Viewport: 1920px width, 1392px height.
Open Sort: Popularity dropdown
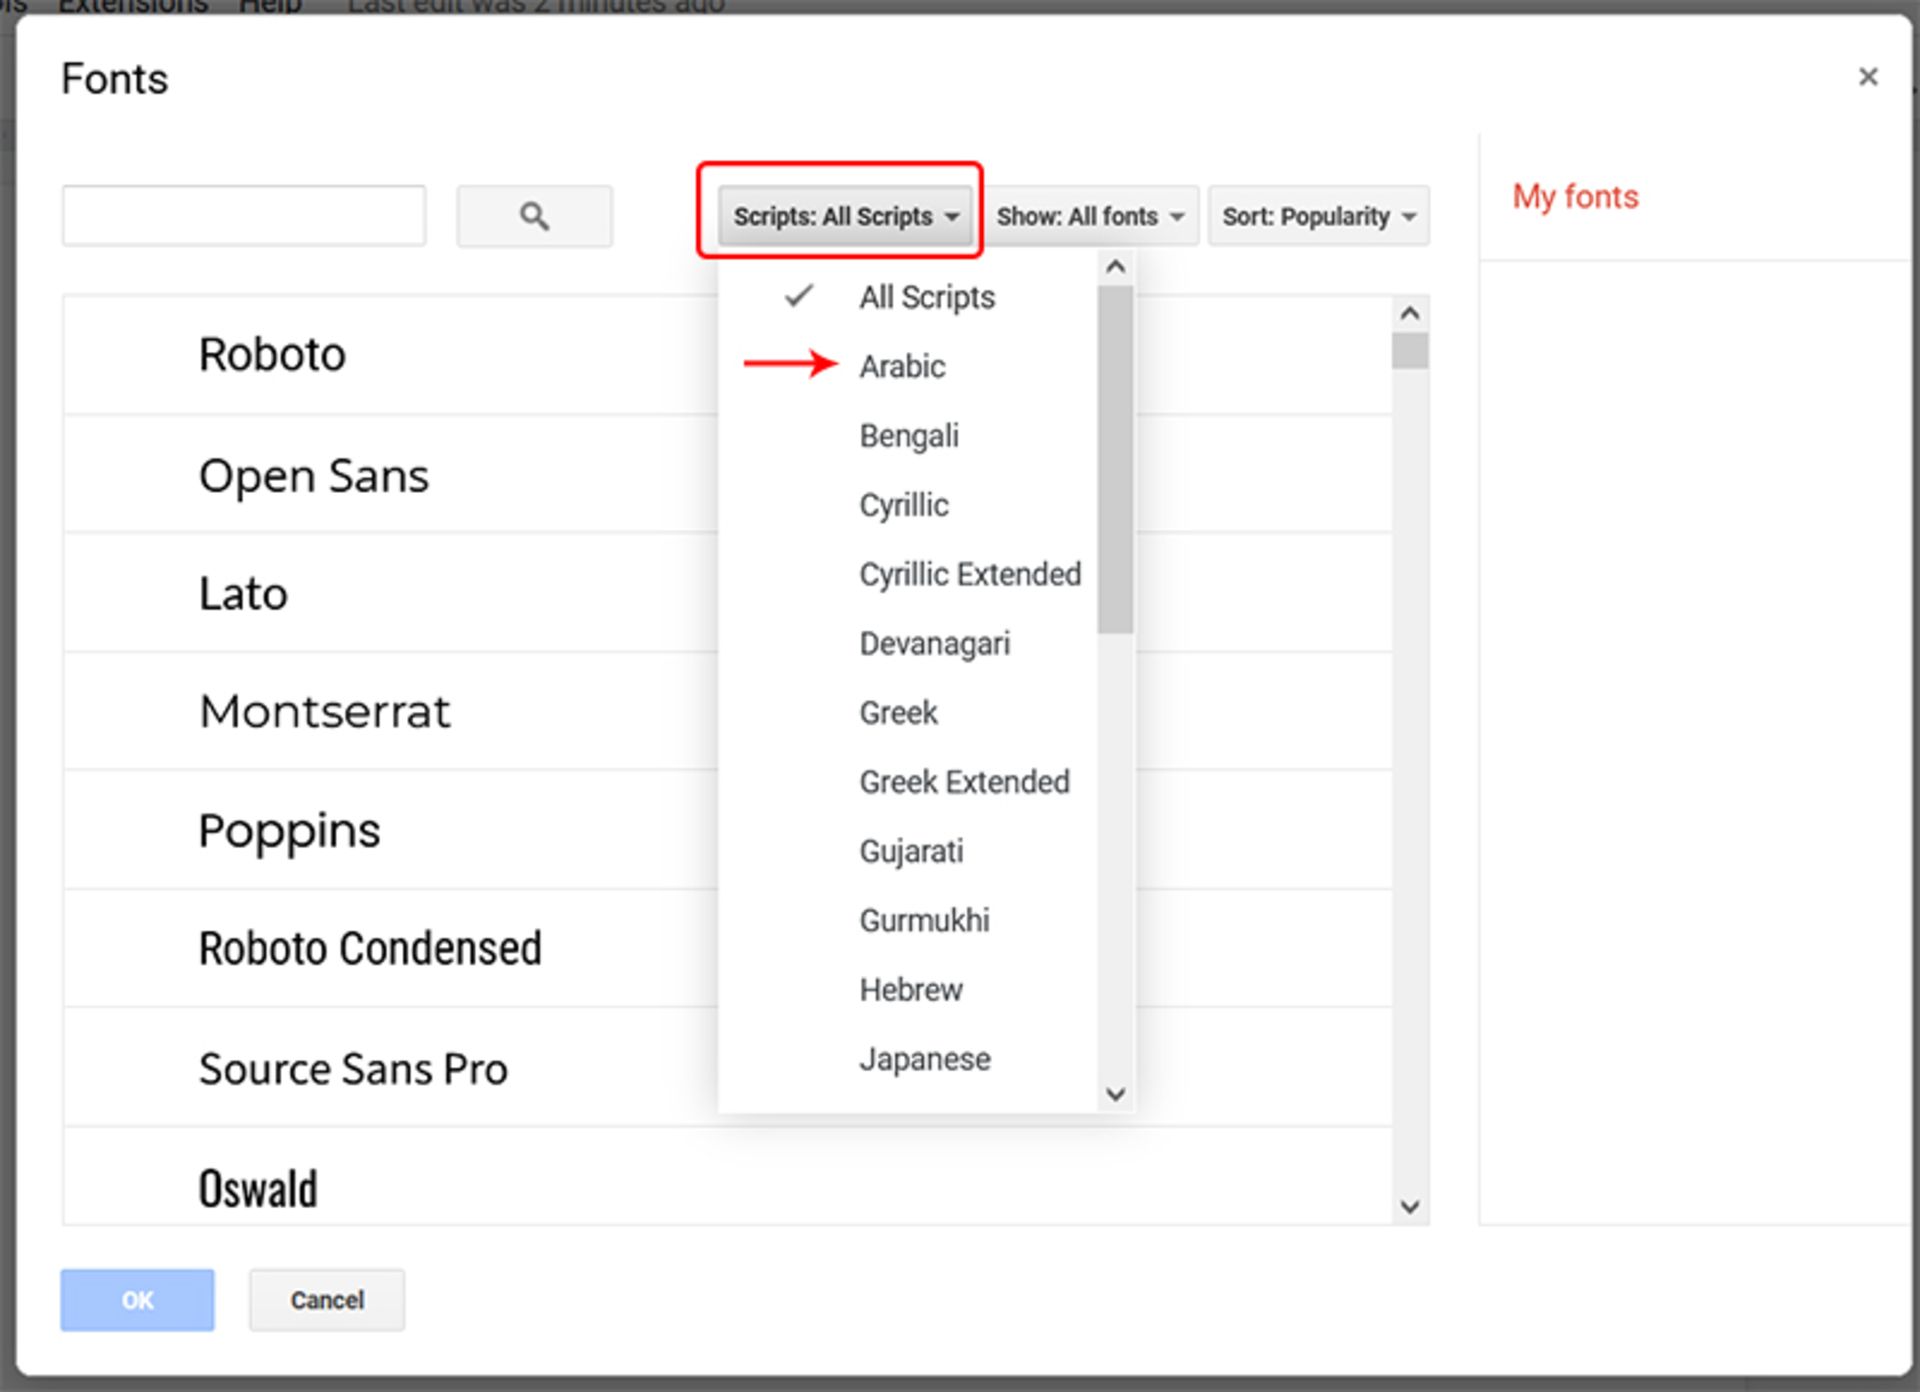(1317, 216)
